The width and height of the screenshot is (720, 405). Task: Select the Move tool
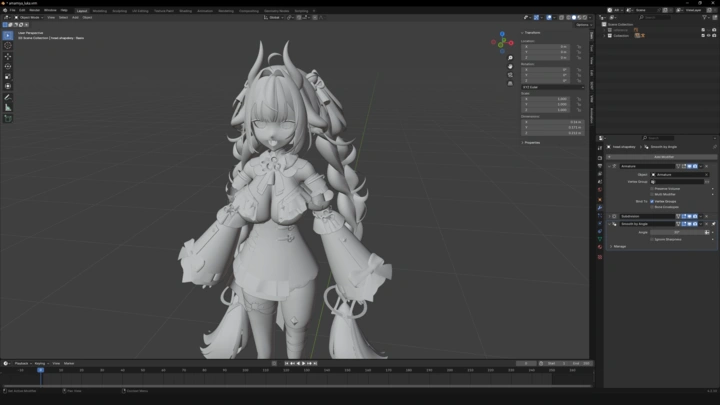8,56
